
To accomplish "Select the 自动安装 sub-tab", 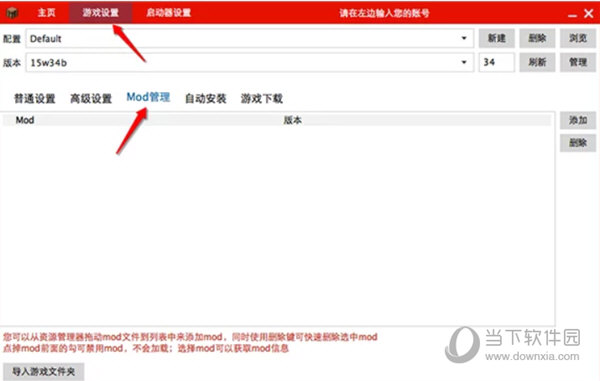I will tap(205, 99).
